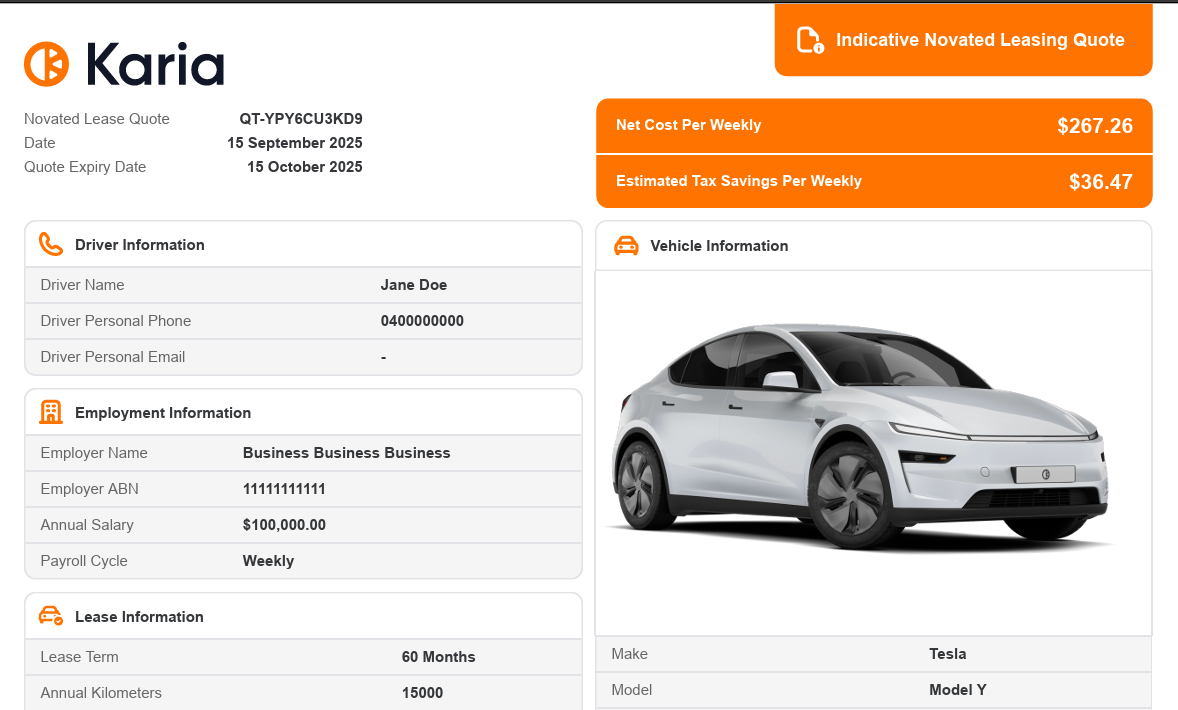Click the driver name Jane Doe
This screenshot has width=1178, height=710.
(x=413, y=285)
